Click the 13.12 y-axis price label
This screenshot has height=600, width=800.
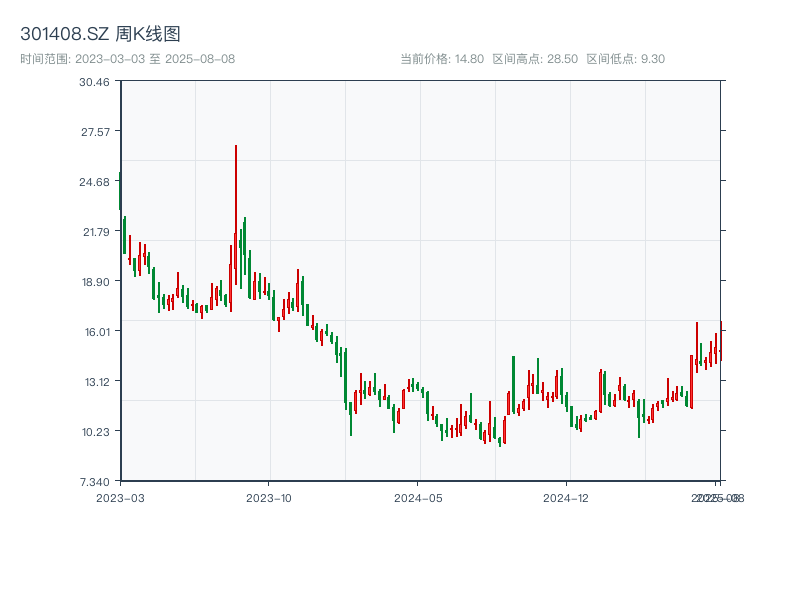tap(95, 381)
